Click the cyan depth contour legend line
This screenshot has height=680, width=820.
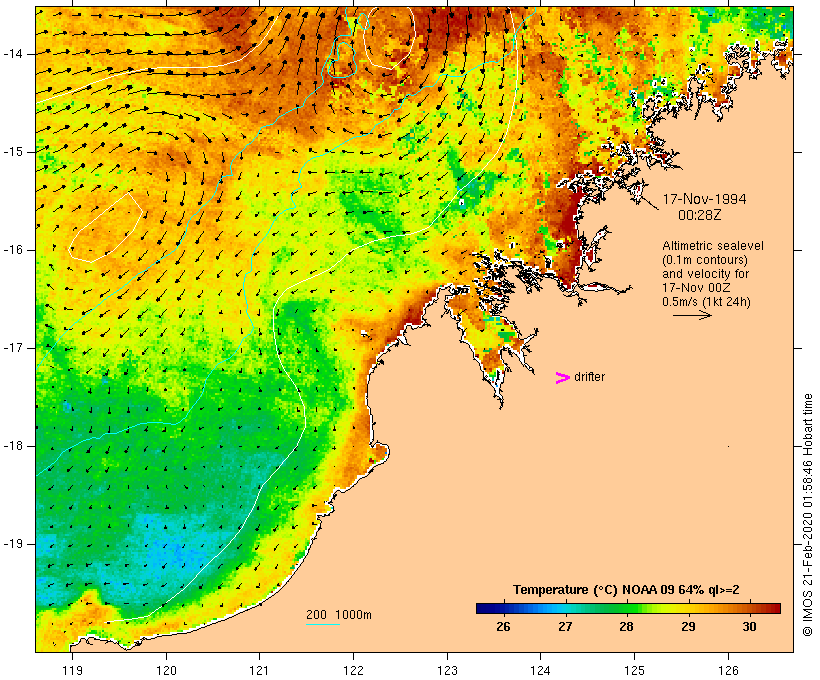click(x=323, y=625)
